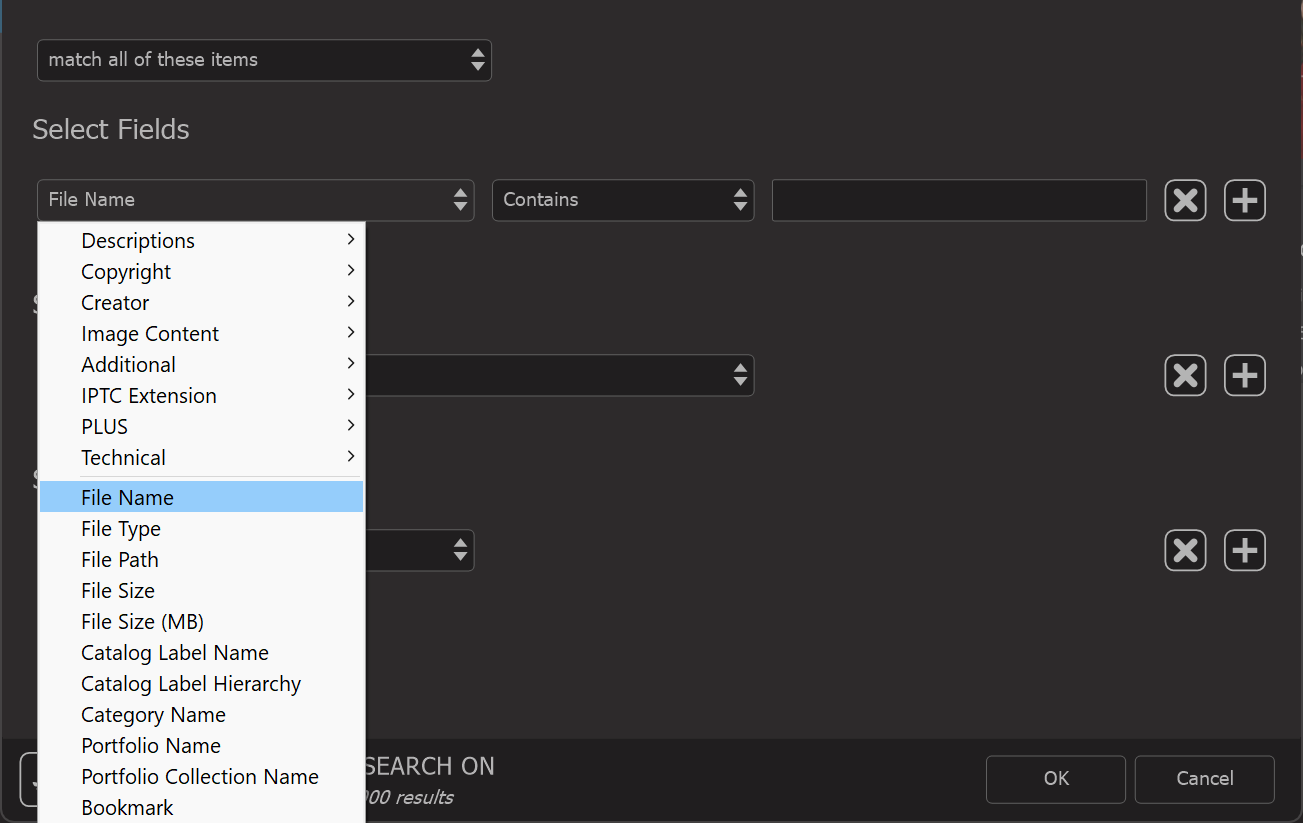Image resolution: width=1303 pixels, height=823 pixels.
Task: Select Catalog Label Name field
Action: point(201,653)
